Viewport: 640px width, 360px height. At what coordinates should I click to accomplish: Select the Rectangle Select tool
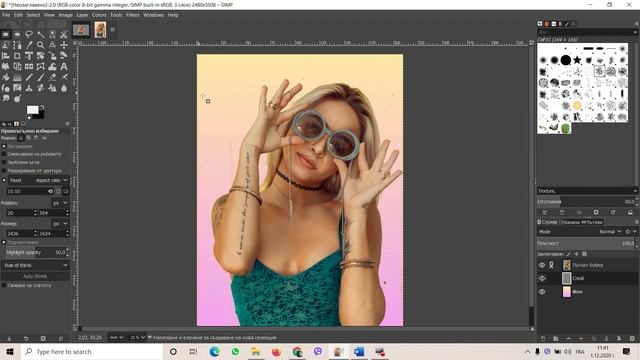[x=6, y=34]
